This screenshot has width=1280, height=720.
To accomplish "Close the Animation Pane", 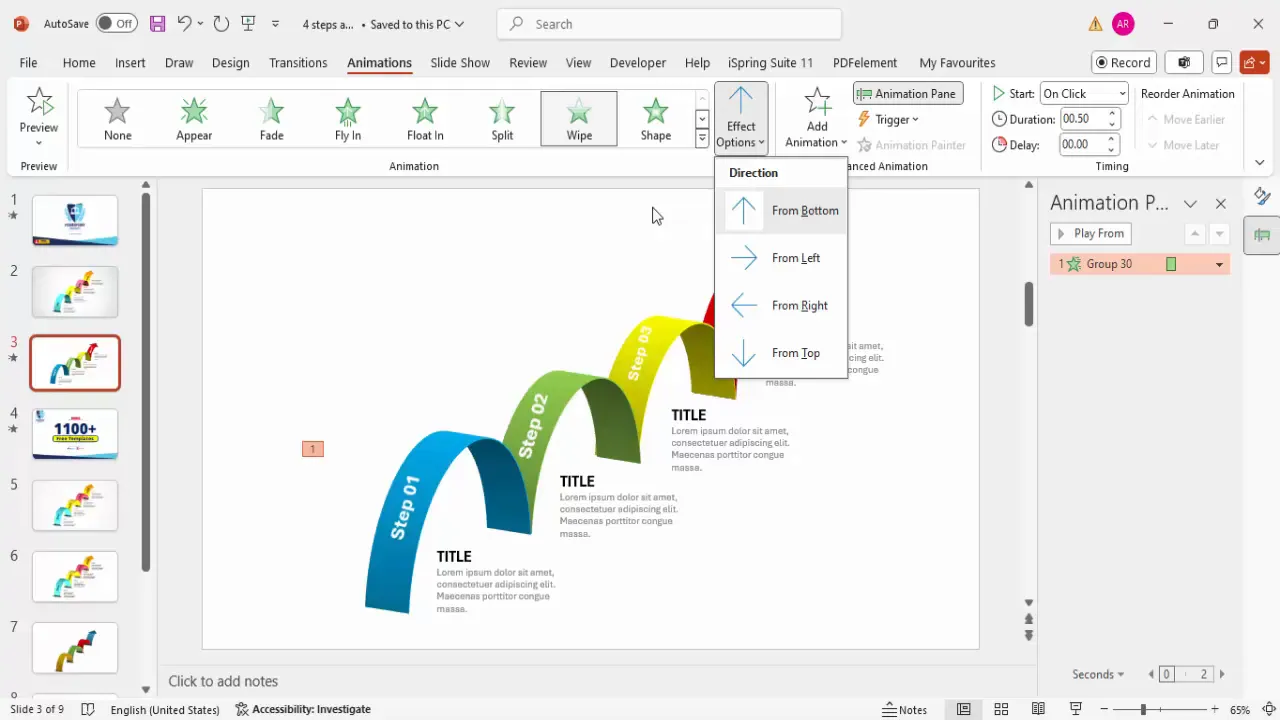I will [x=1220, y=204].
